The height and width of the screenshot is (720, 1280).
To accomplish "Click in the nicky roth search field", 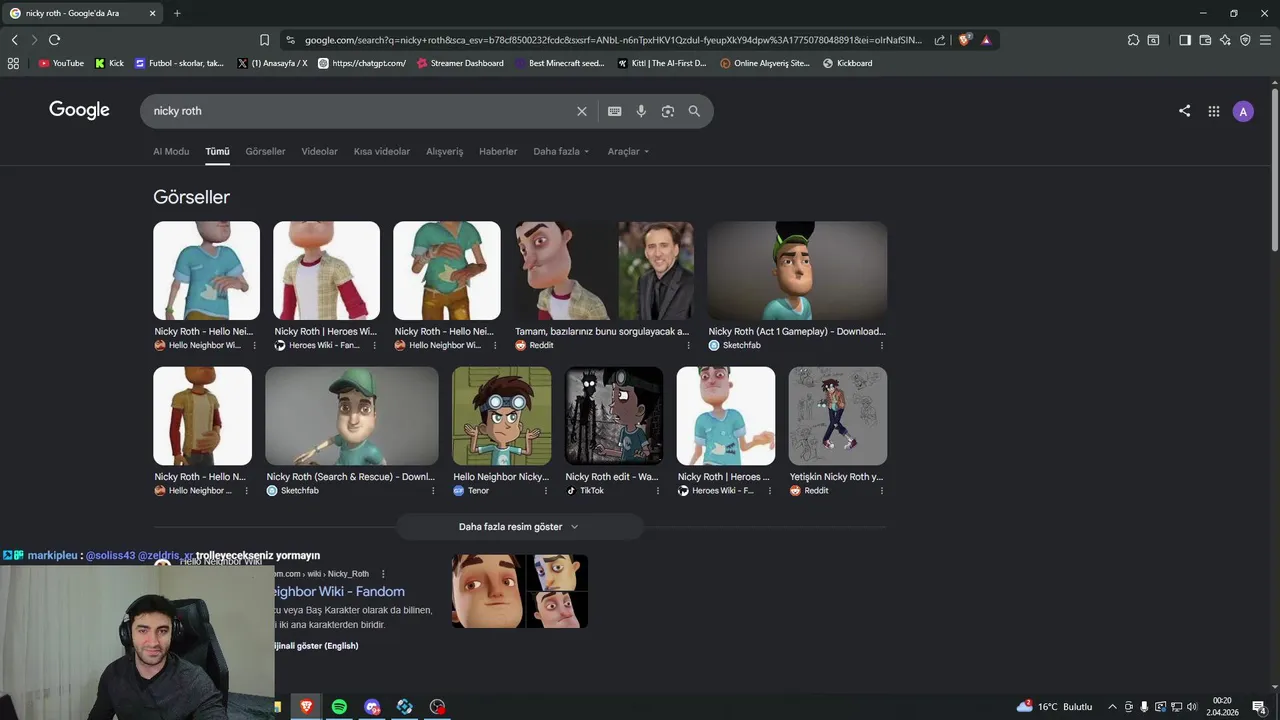I will tap(360, 111).
